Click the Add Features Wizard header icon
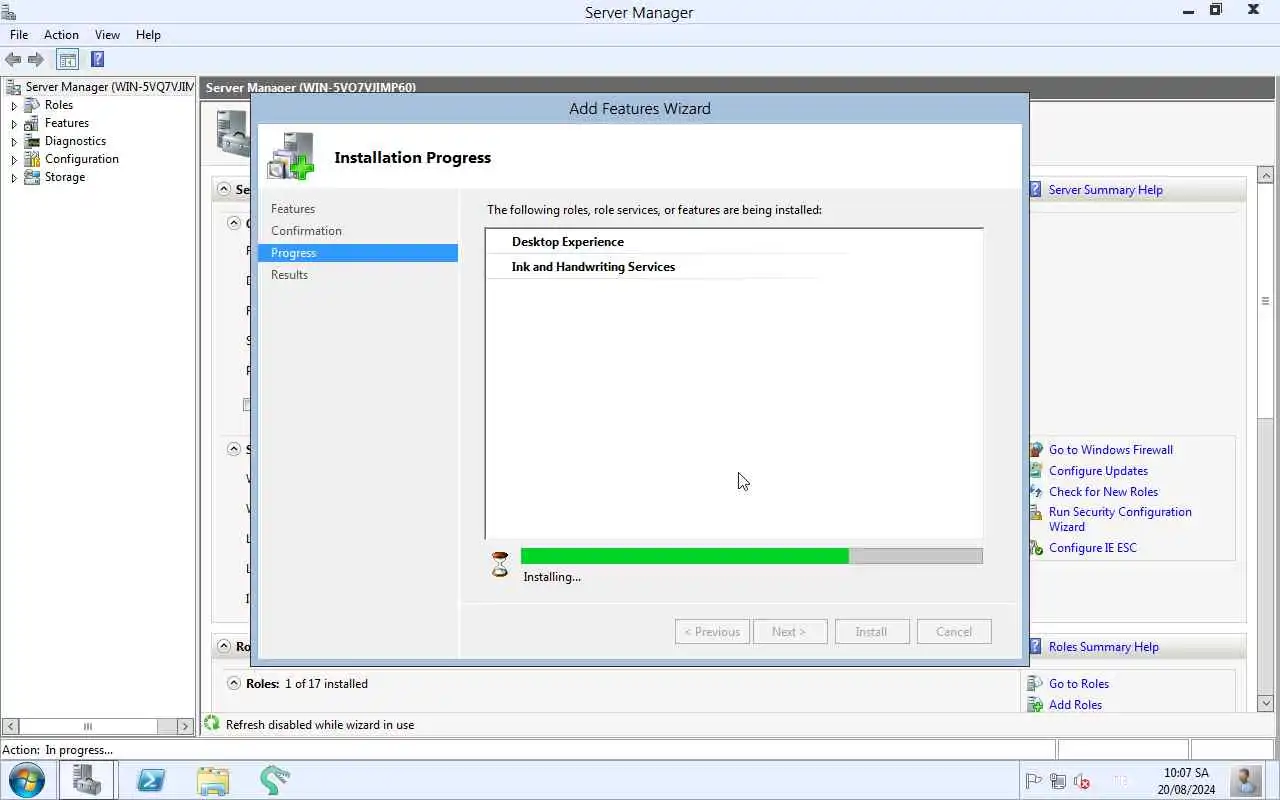 [x=291, y=156]
